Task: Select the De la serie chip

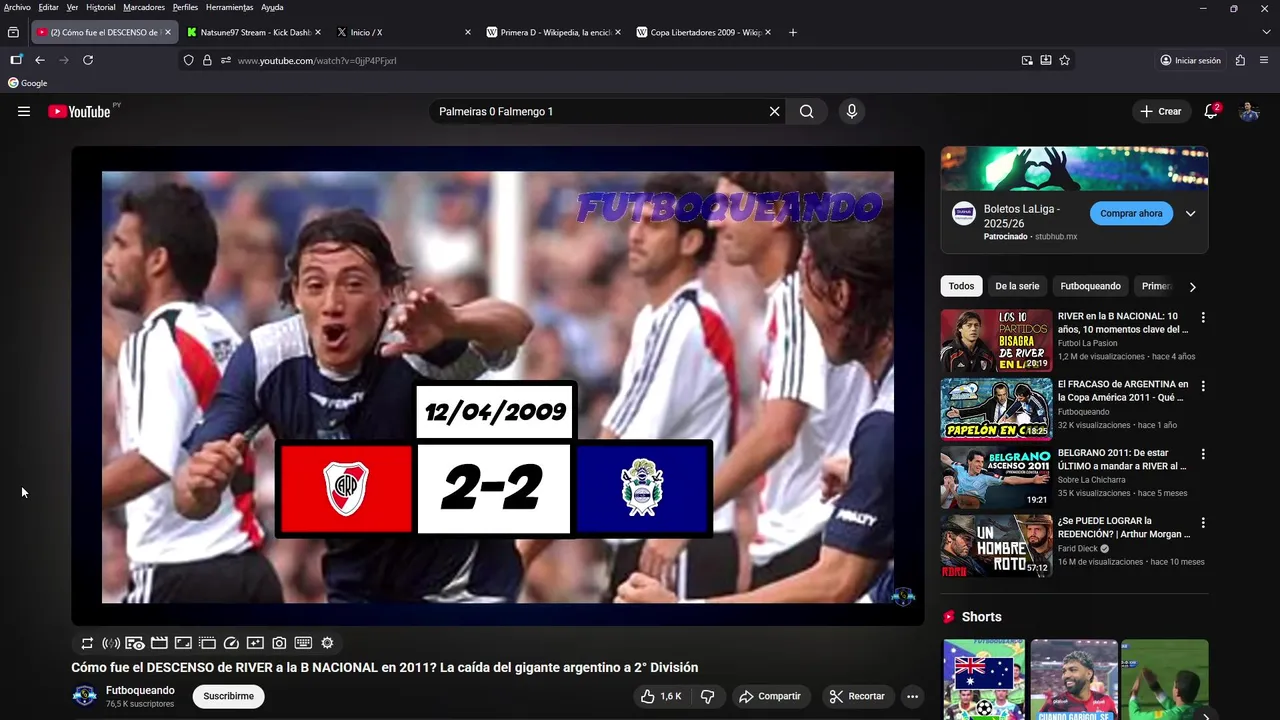Action: pyautogui.click(x=1017, y=286)
